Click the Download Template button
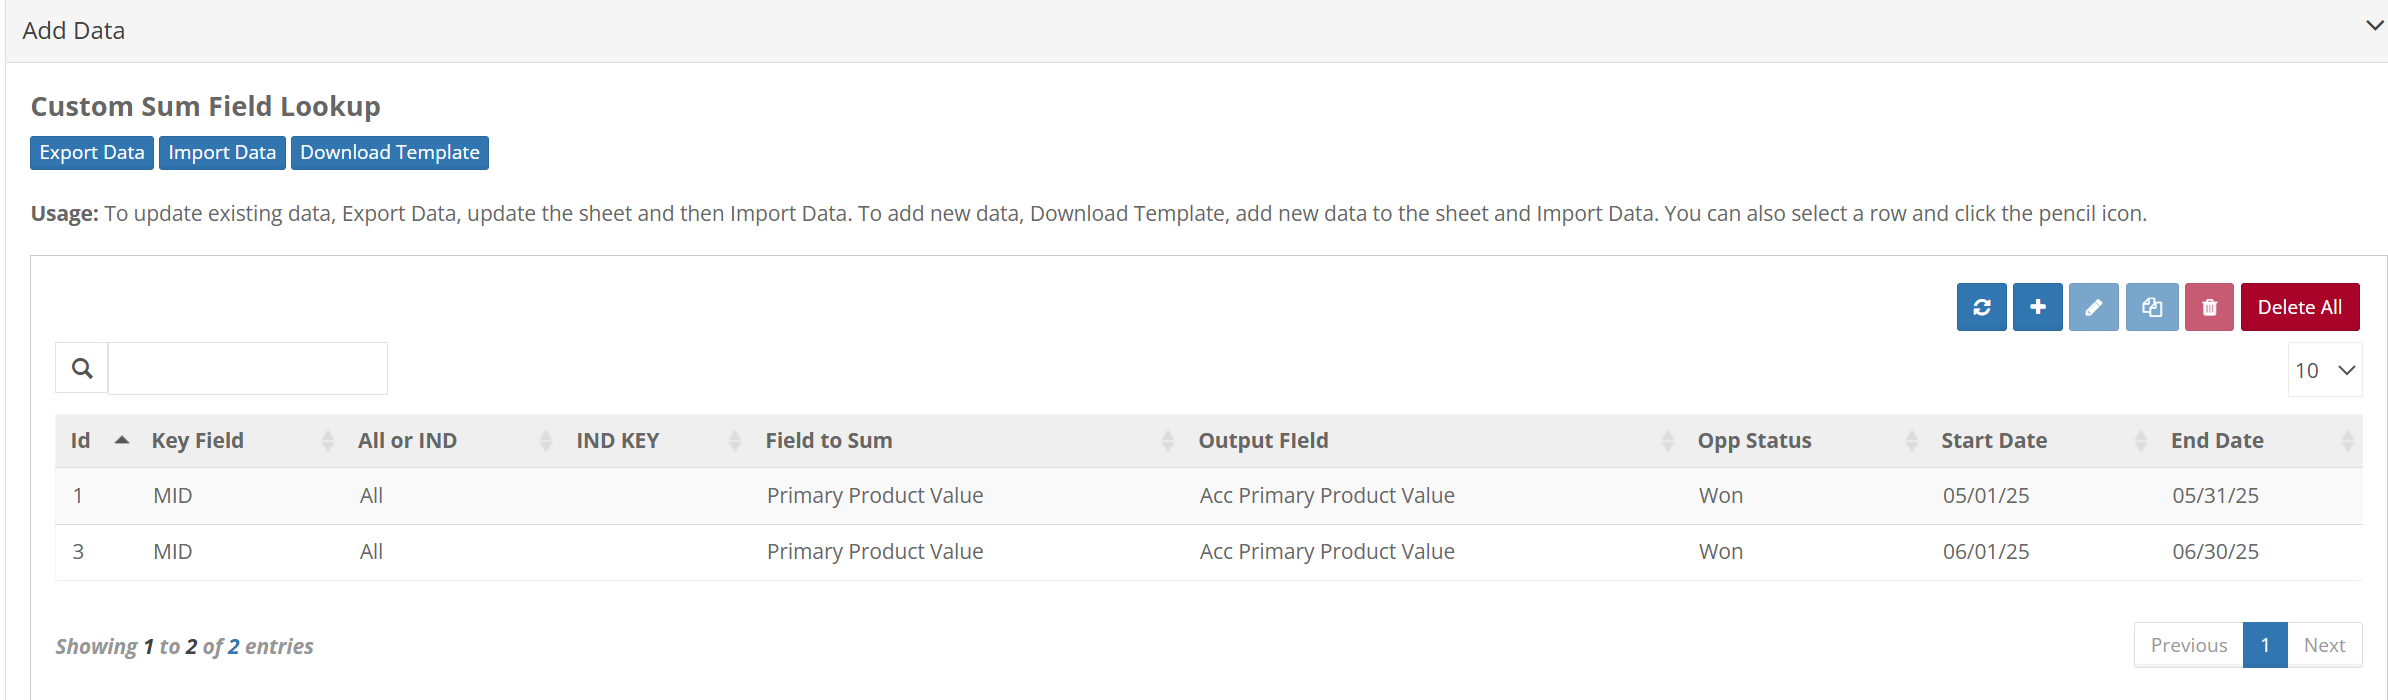This screenshot has height=700, width=2388. point(390,153)
